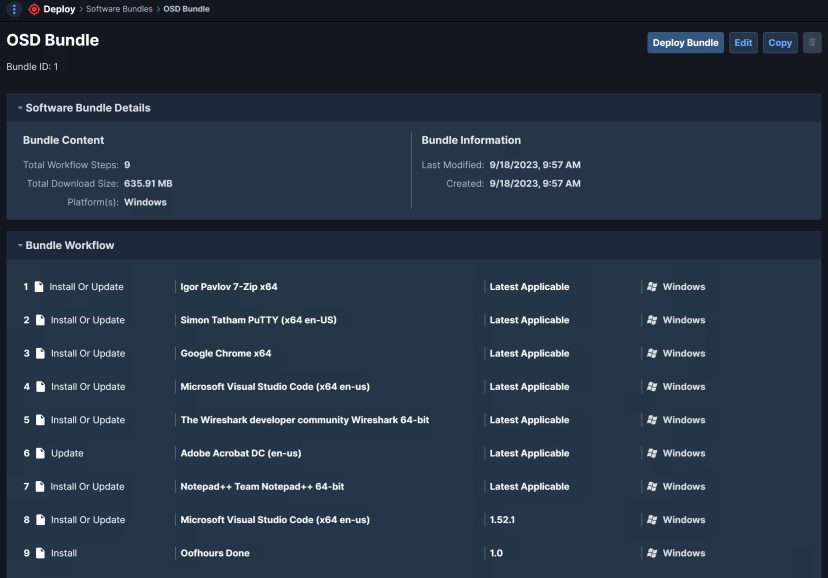
Task: Collapse the Software Bundle Details section
Action: pyautogui.click(x=22, y=107)
